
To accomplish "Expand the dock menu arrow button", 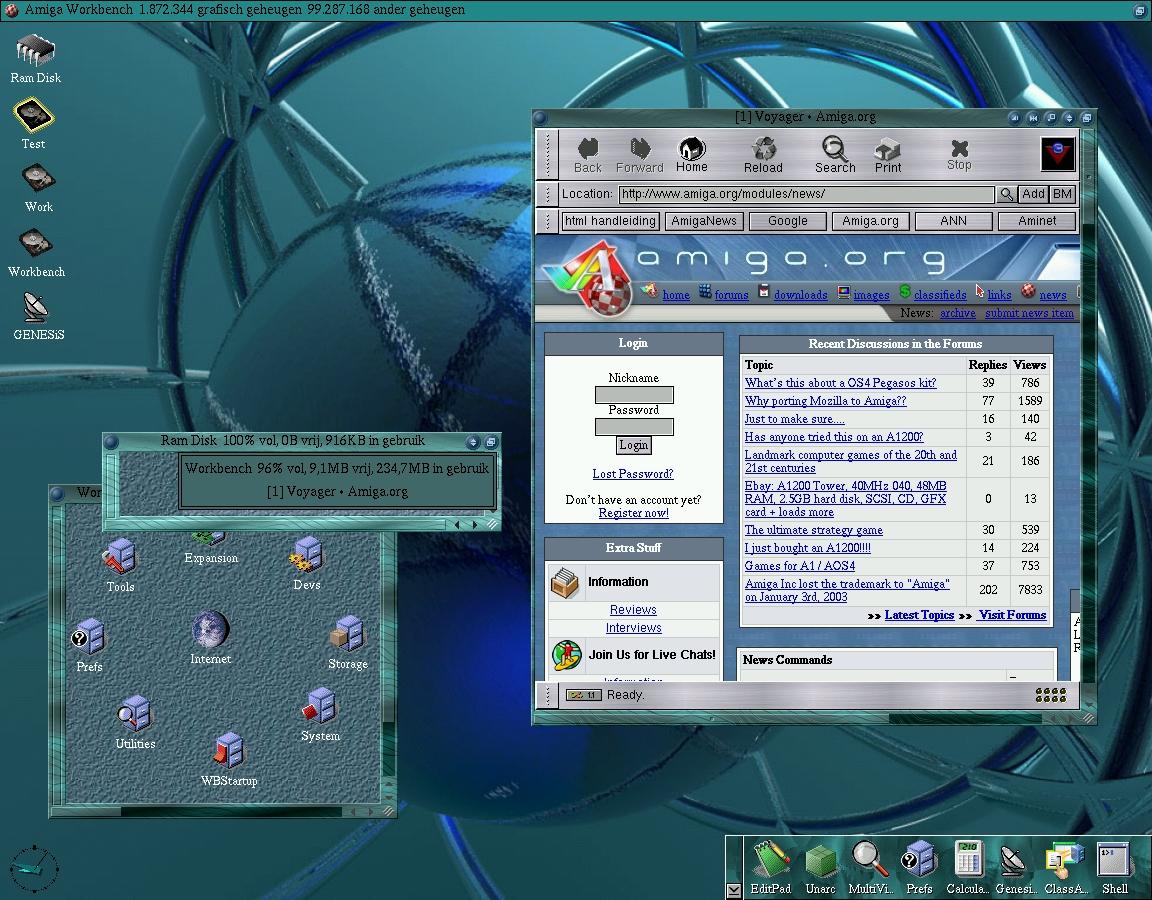I will click(733, 890).
